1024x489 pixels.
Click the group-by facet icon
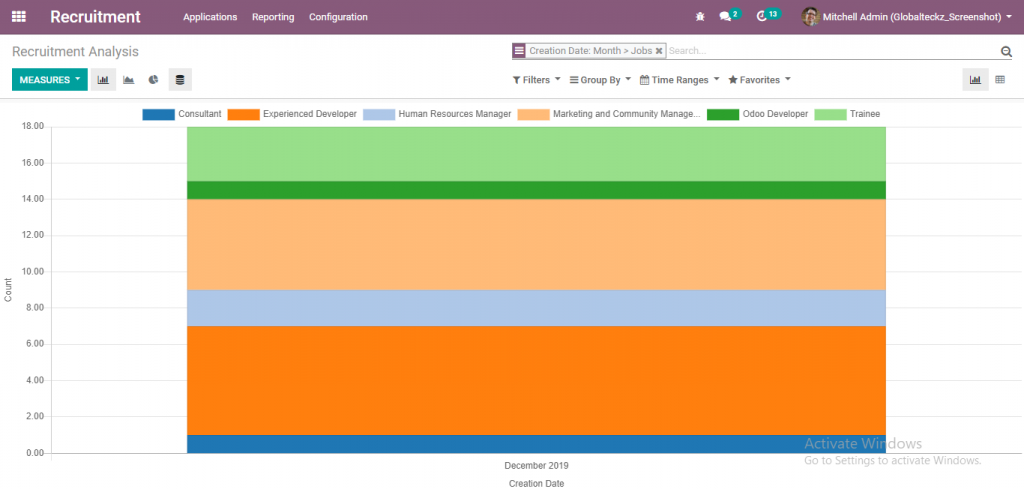[519, 50]
